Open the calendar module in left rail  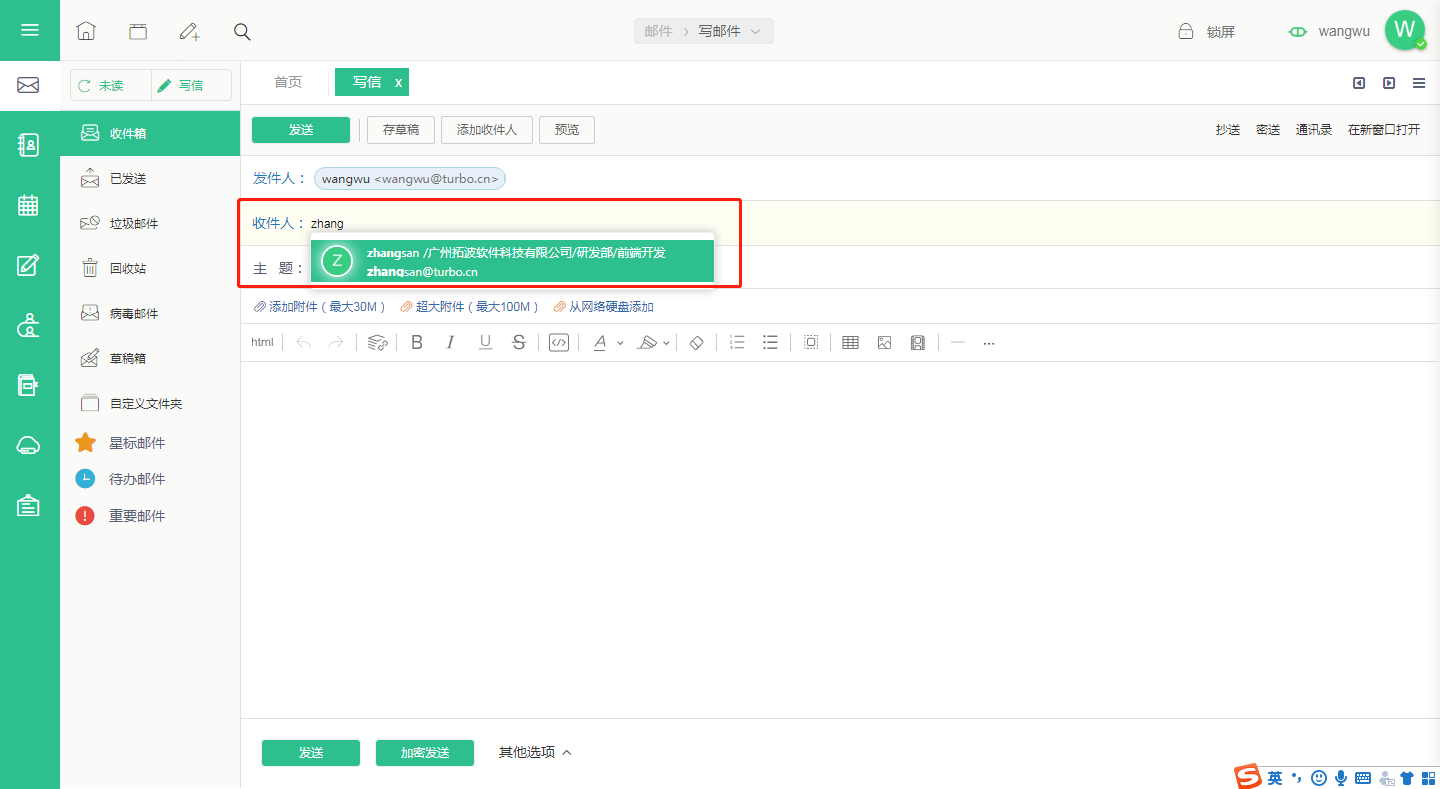click(x=28, y=205)
